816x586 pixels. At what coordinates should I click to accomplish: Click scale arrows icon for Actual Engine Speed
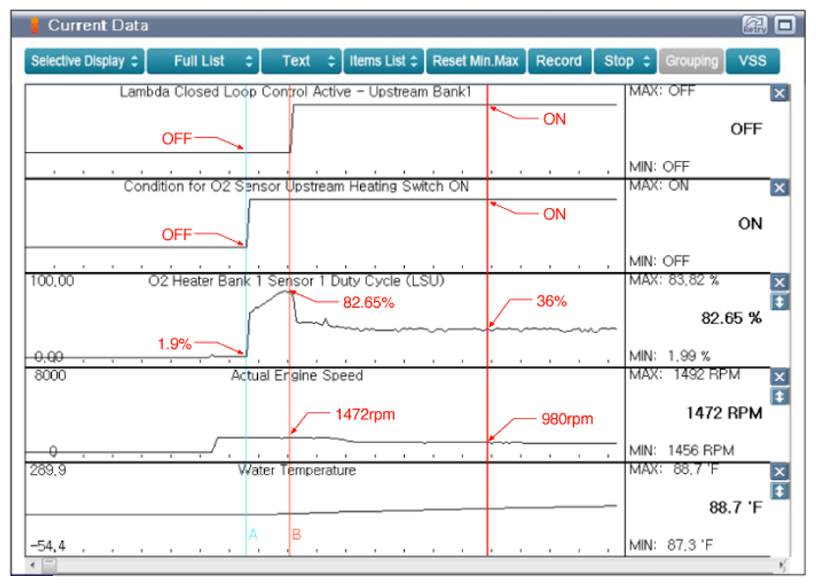[x=780, y=396]
